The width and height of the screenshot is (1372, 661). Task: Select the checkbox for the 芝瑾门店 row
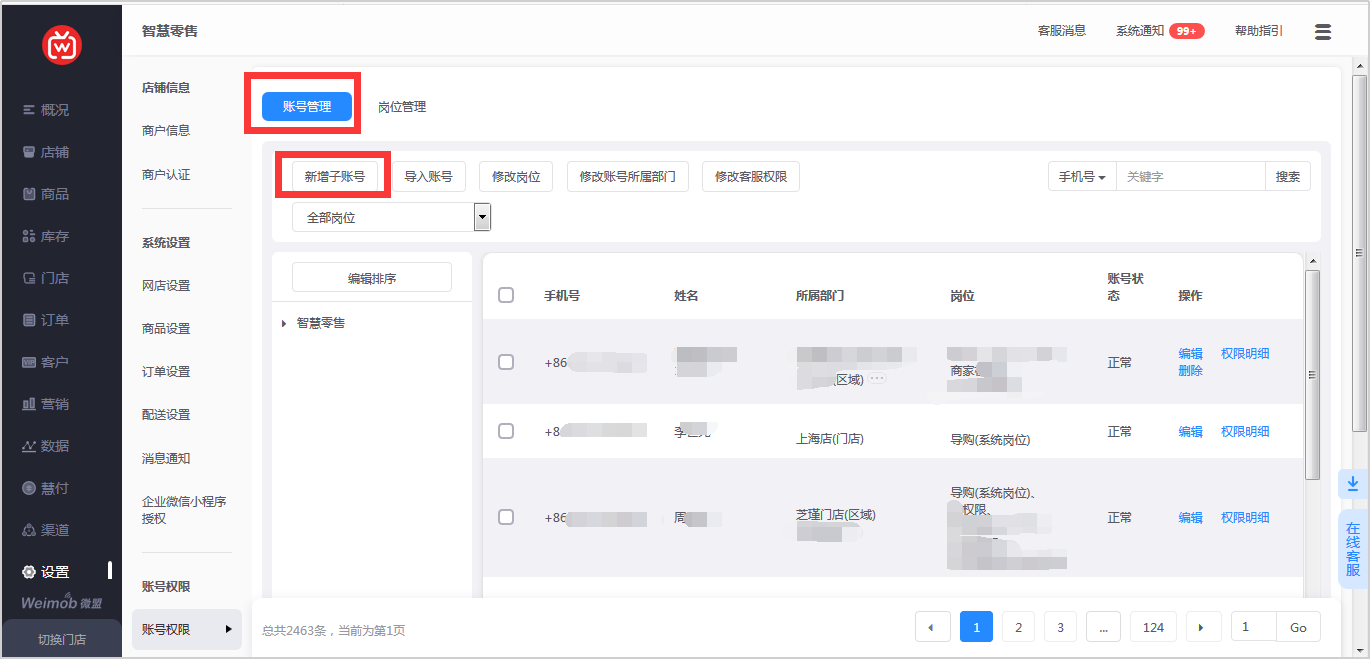point(506,517)
